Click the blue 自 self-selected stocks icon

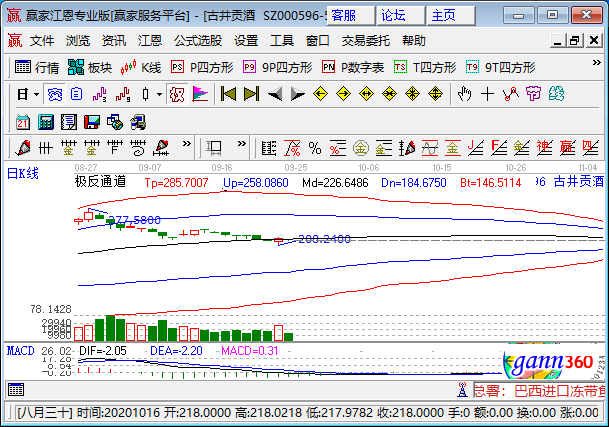[x=77, y=94]
